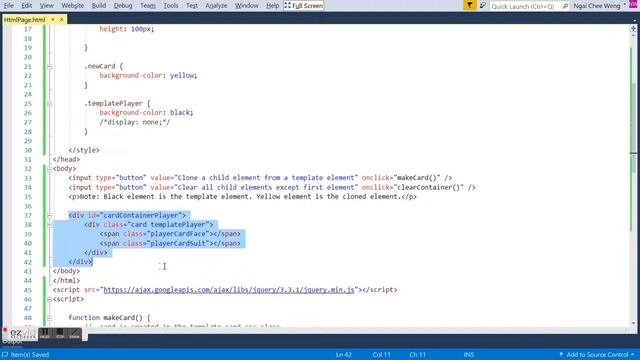
Task: Click the Ch 11 status entry
Action: pyautogui.click(x=417, y=355)
